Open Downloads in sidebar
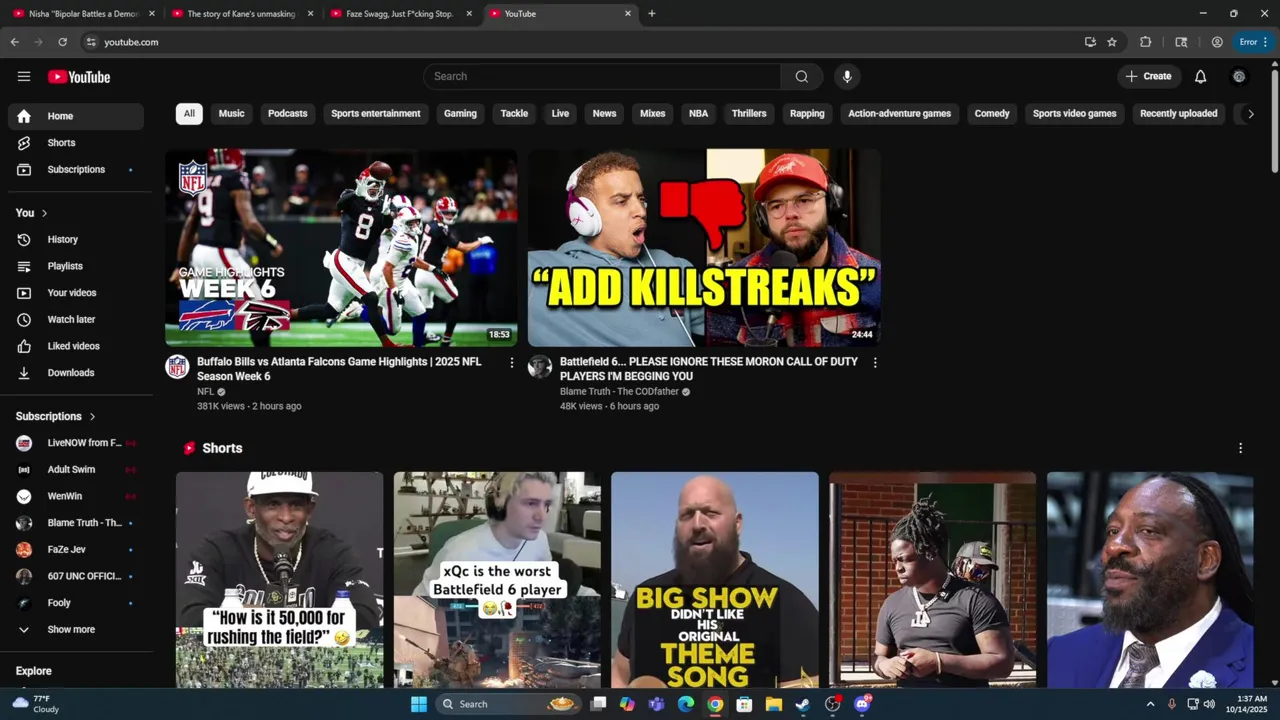The height and width of the screenshot is (720, 1280). 76,373
